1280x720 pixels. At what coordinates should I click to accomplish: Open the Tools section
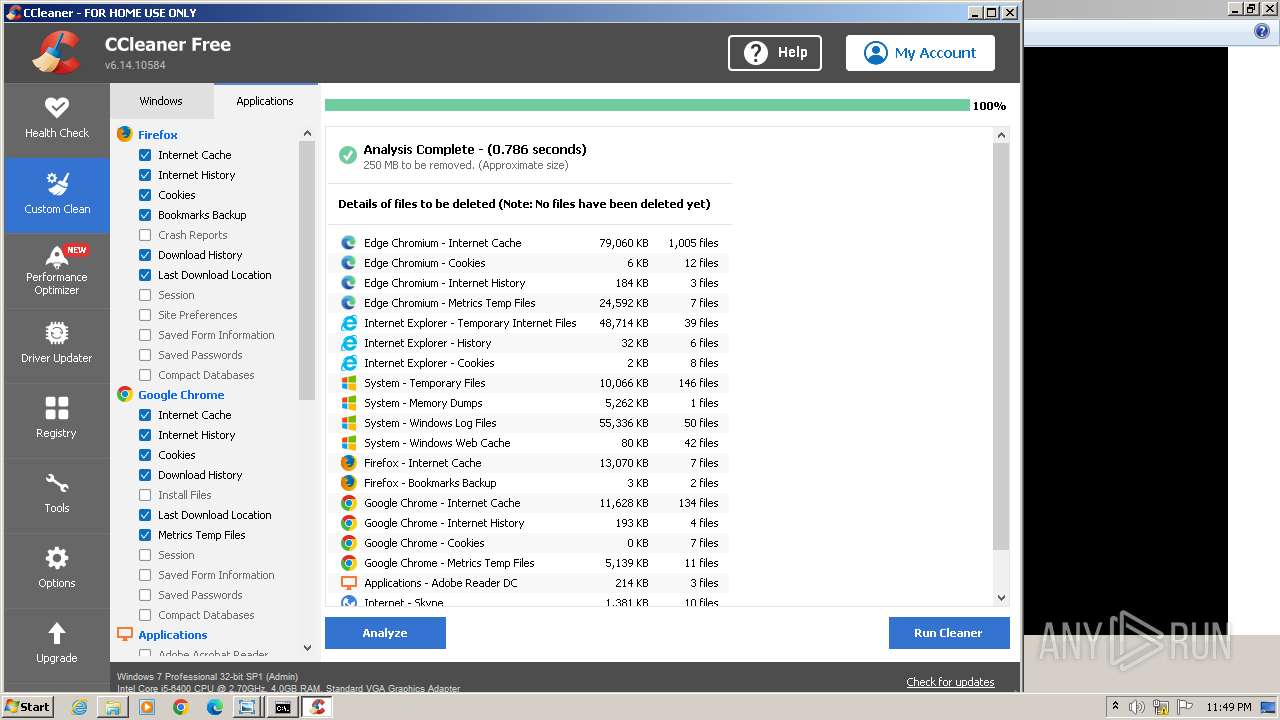coord(57,493)
